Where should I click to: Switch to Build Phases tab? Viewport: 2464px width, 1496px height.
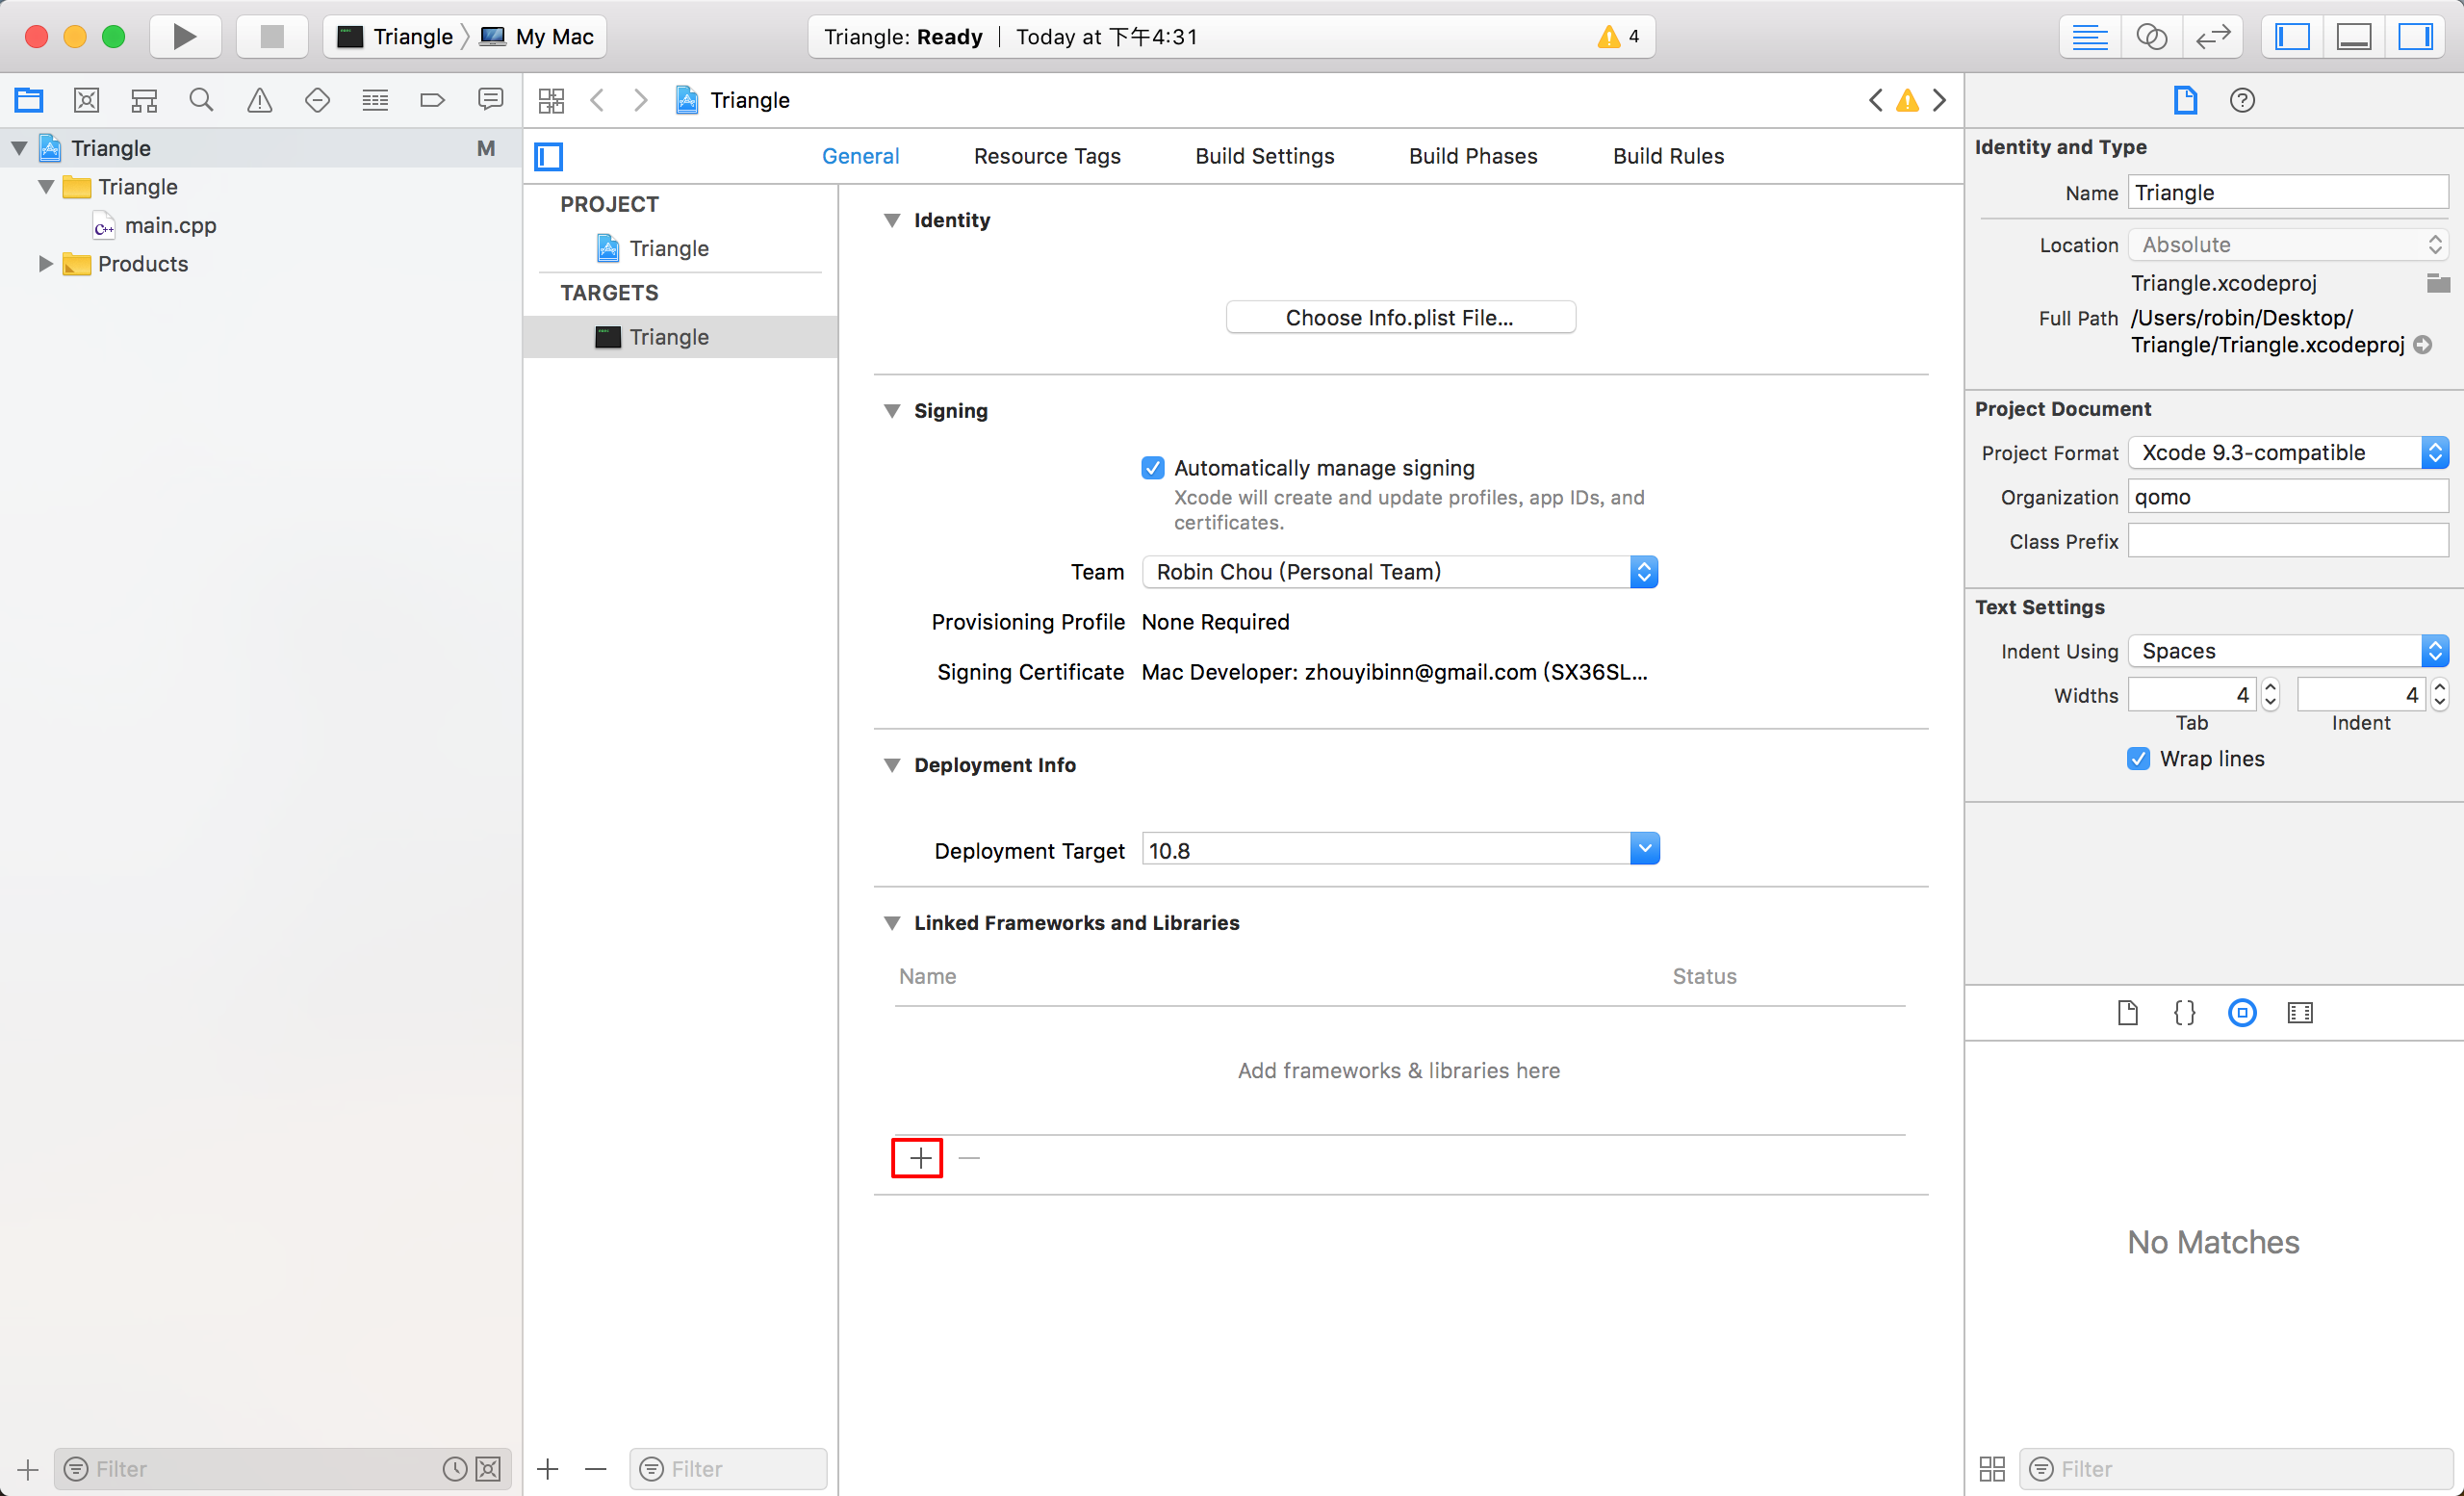click(1473, 156)
